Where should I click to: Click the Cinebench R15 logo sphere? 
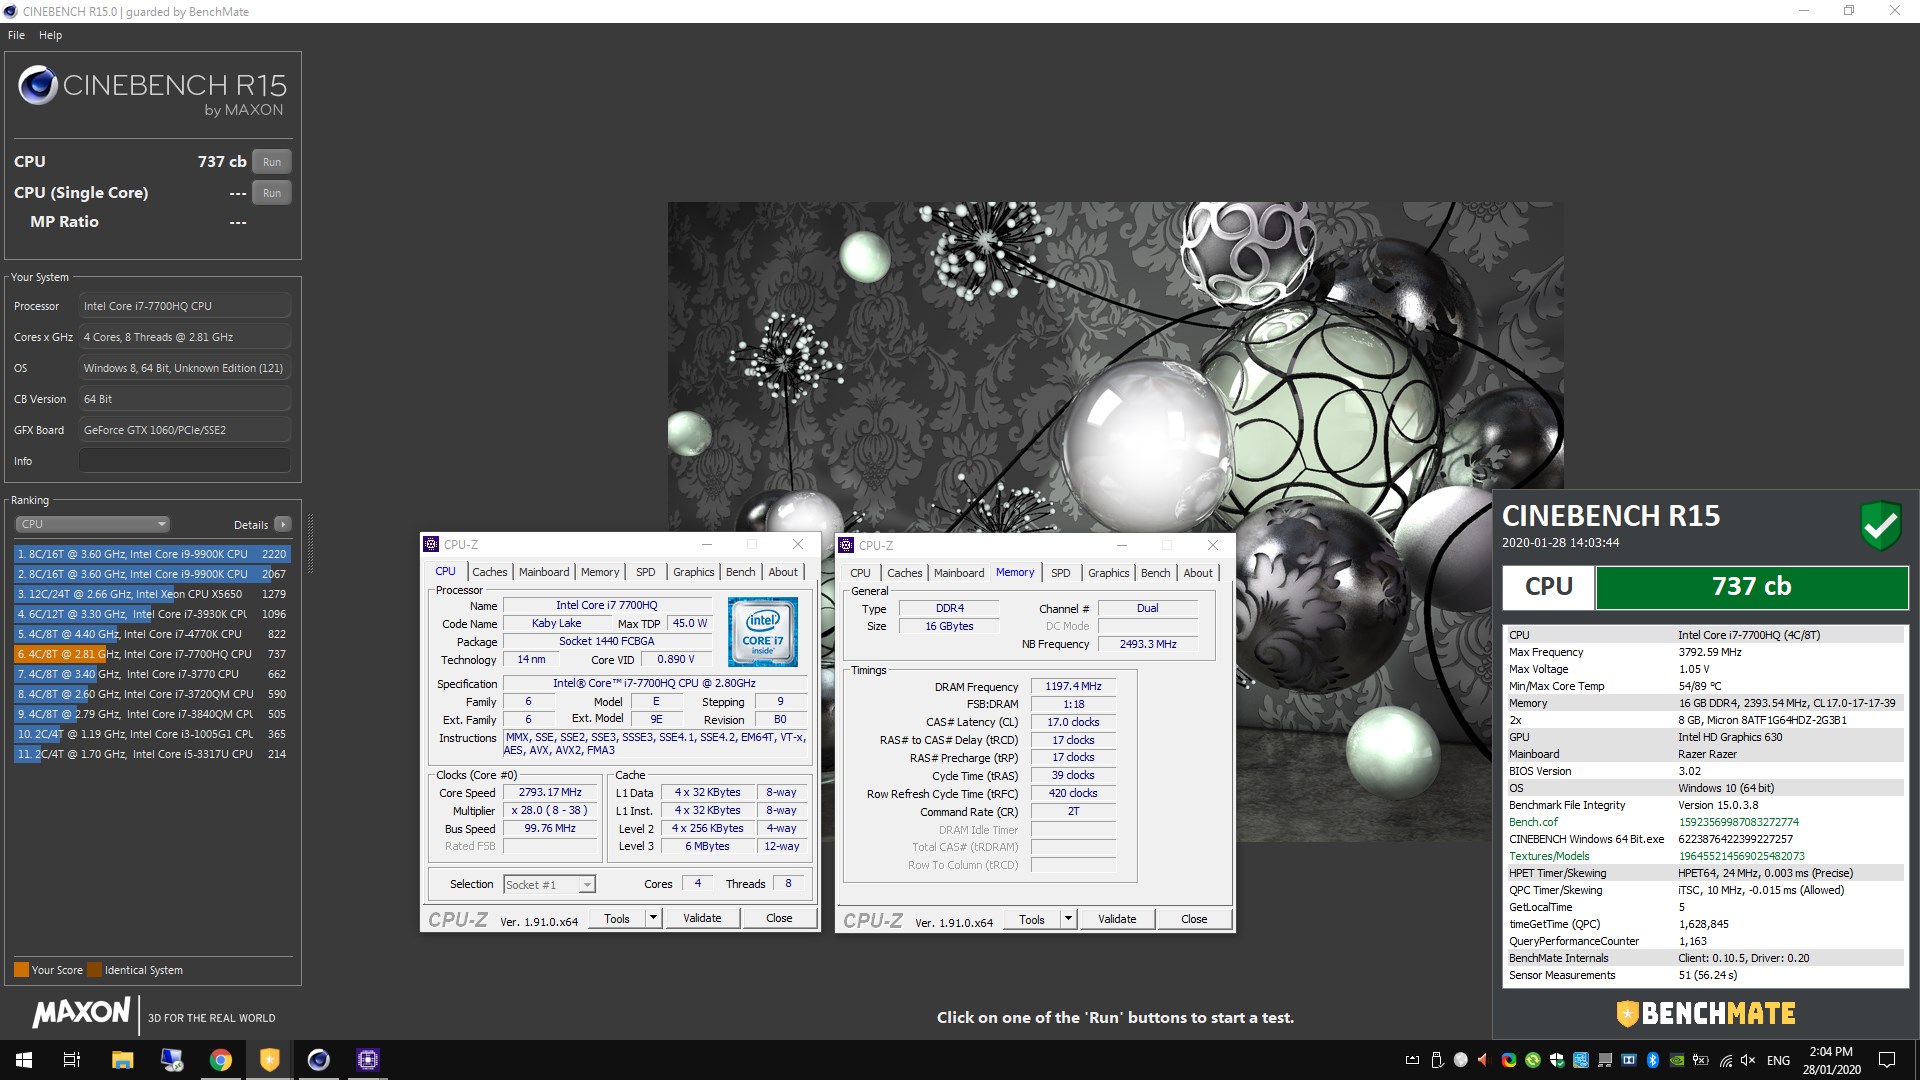[38, 86]
